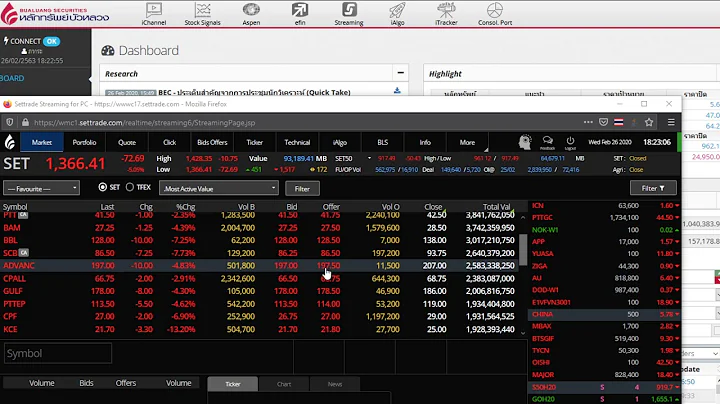720x404 pixels.
Task: Switch to the News panel tab
Action: [335, 384]
